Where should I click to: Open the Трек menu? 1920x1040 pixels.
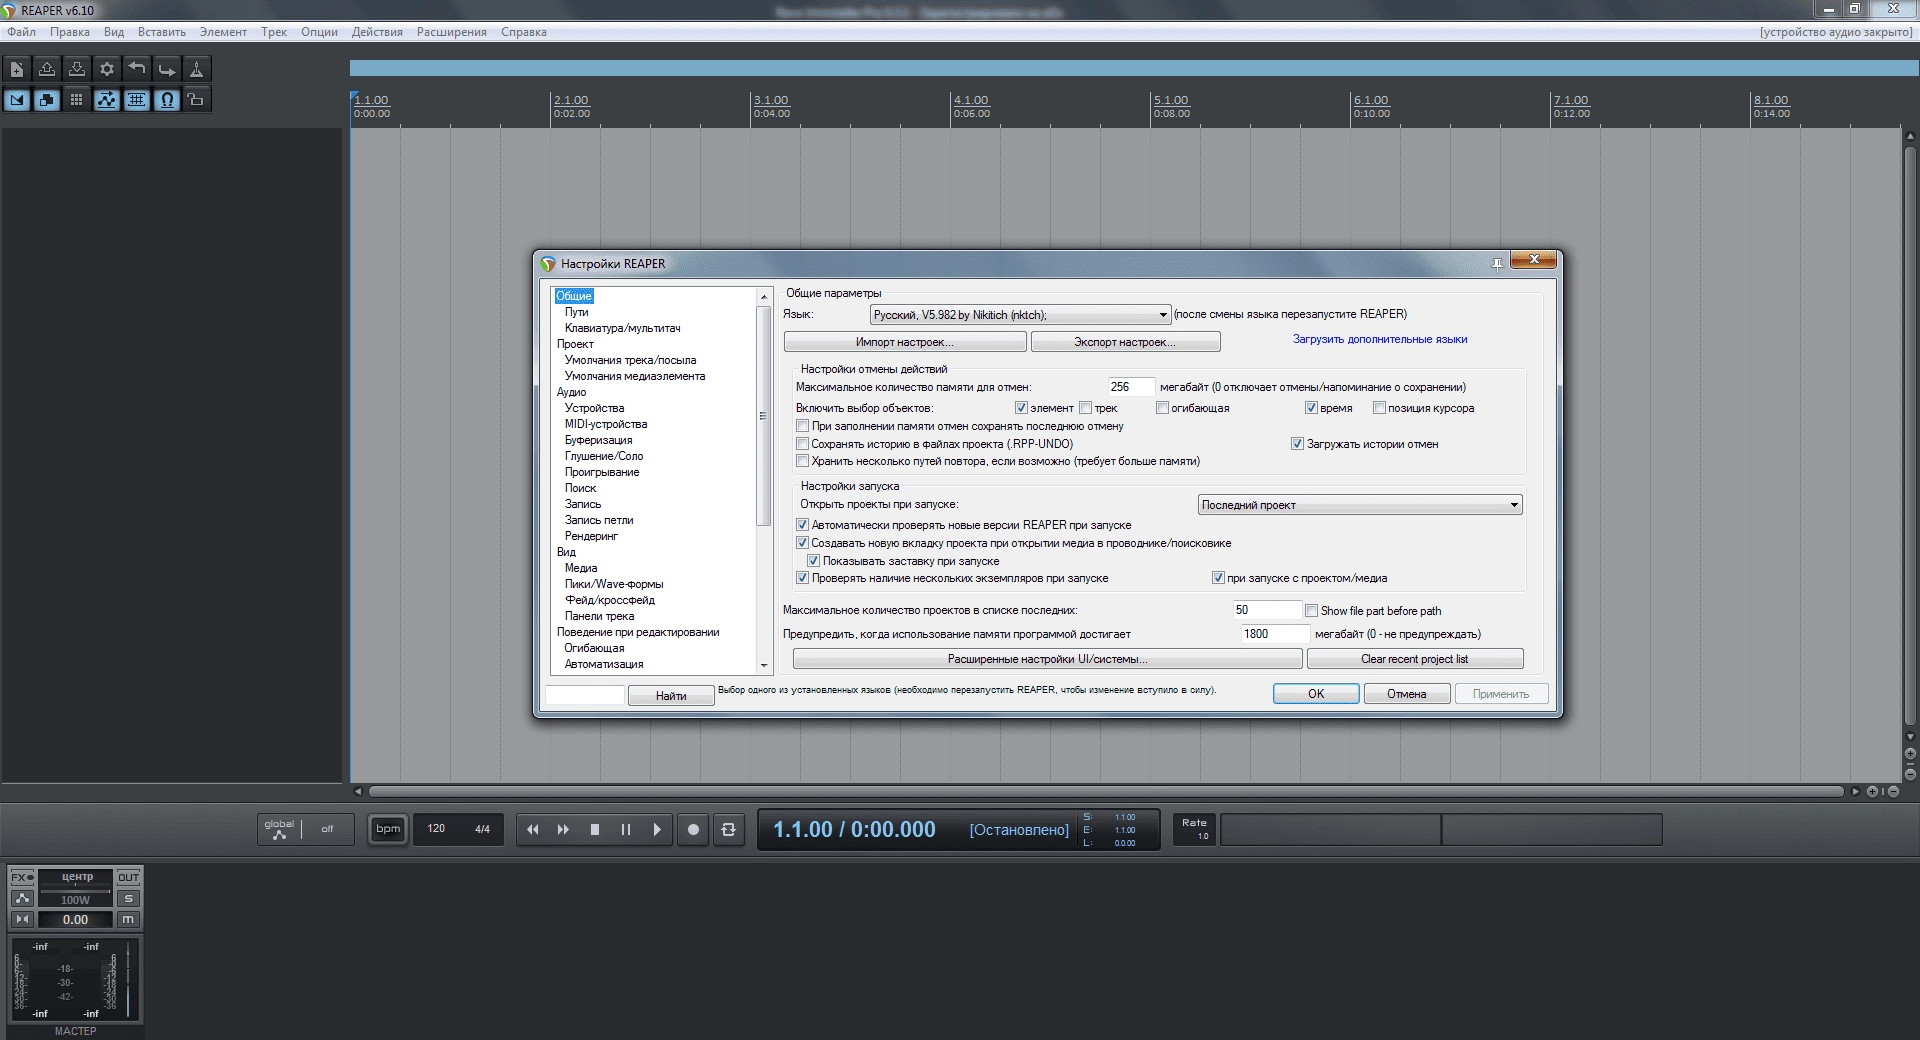(x=274, y=32)
